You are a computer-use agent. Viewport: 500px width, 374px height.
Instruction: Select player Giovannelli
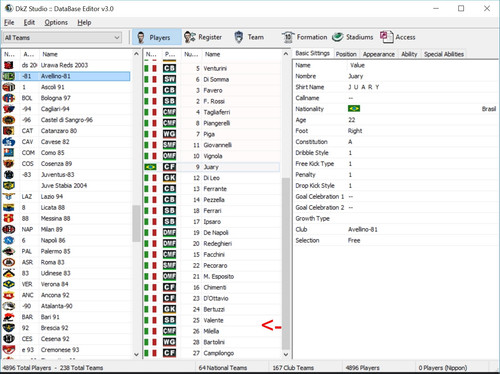212,145
